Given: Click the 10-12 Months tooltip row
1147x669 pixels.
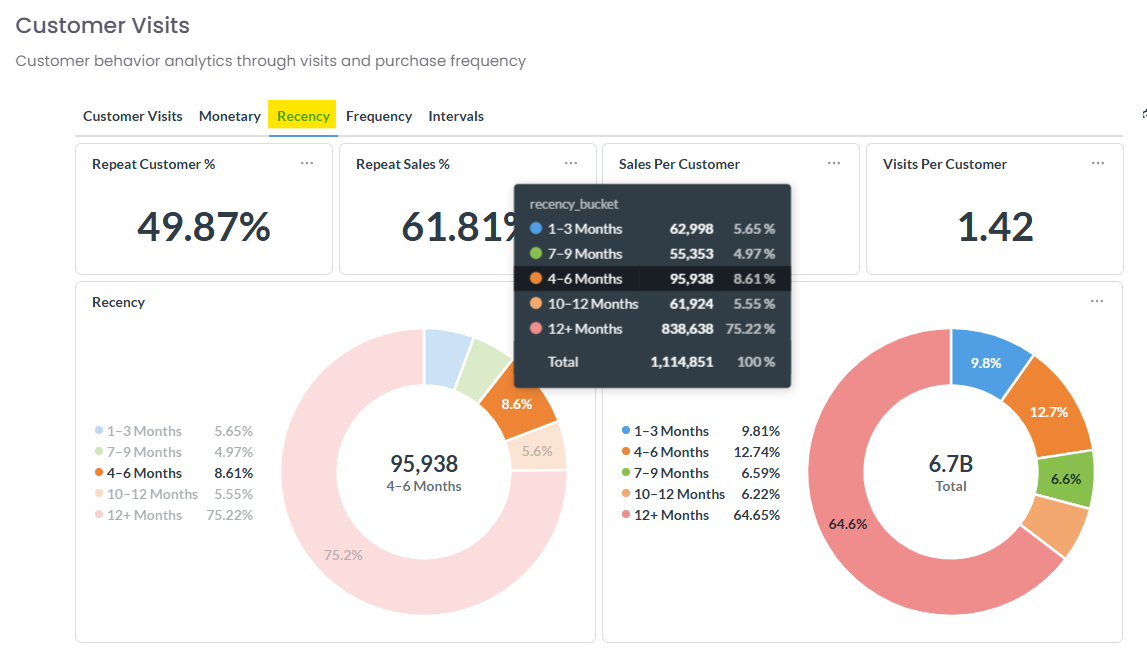Looking at the screenshot, I should point(653,304).
